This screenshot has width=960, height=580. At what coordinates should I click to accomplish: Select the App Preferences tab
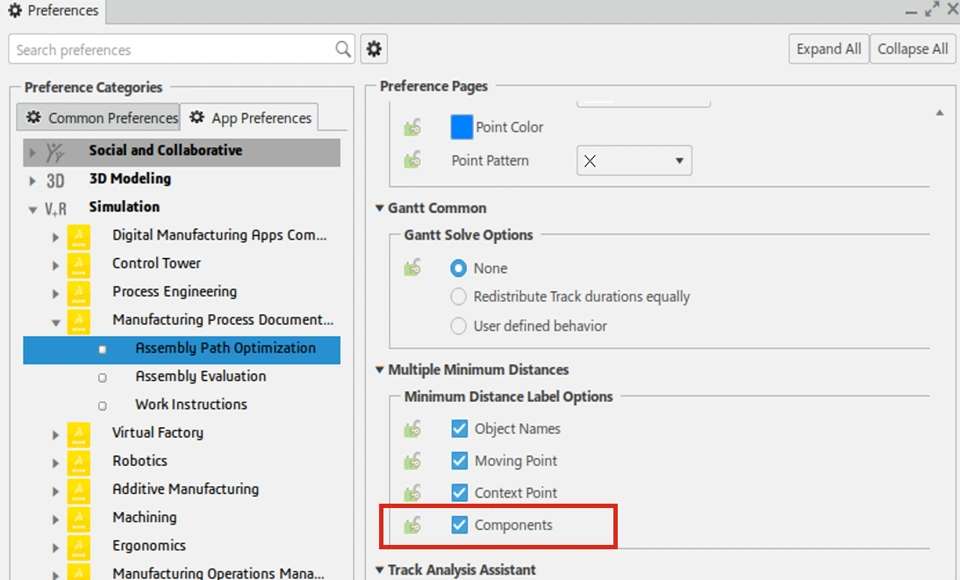(x=251, y=118)
